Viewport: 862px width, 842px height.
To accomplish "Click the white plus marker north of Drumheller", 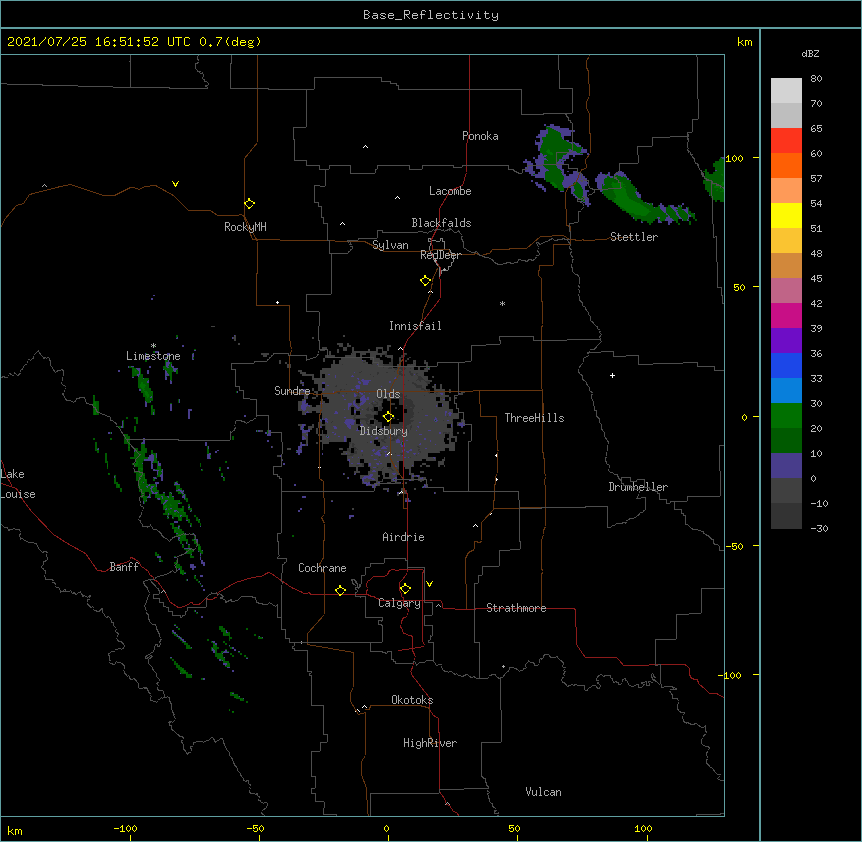I will (x=612, y=375).
